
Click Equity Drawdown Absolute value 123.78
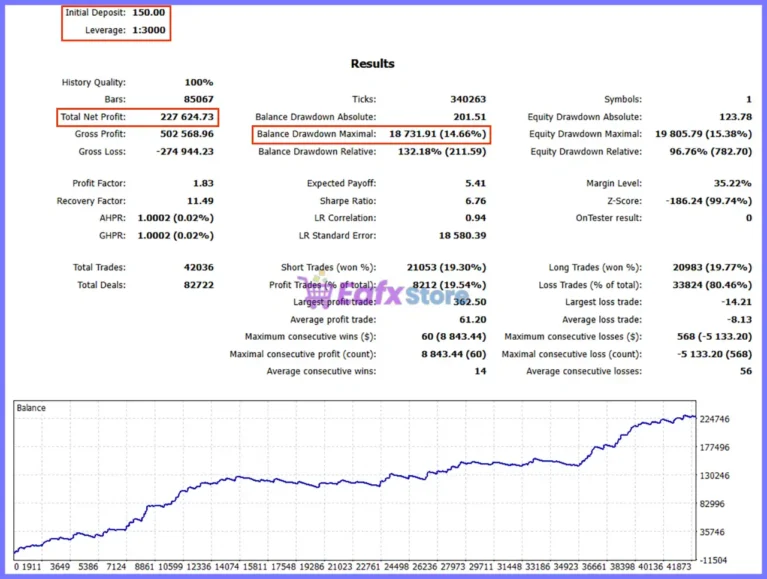[x=735, y=117]
